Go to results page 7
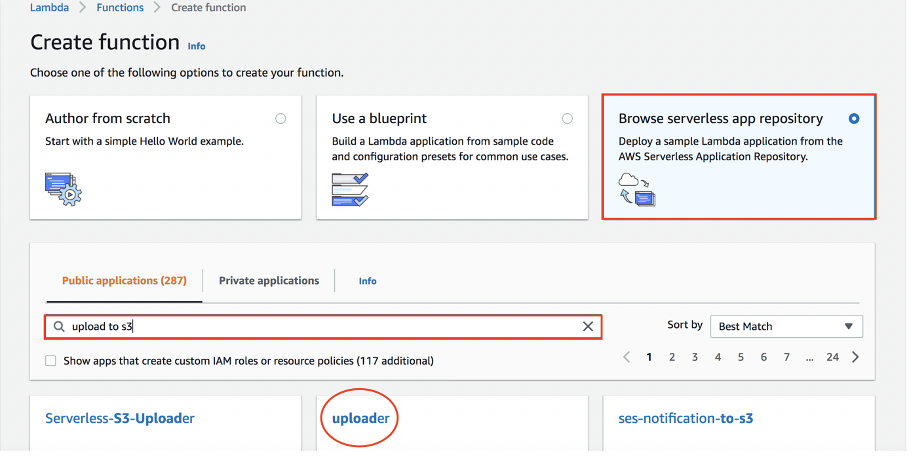Image resolution: width=912 pixels, height=464 pixels. (x=786, y=357)
